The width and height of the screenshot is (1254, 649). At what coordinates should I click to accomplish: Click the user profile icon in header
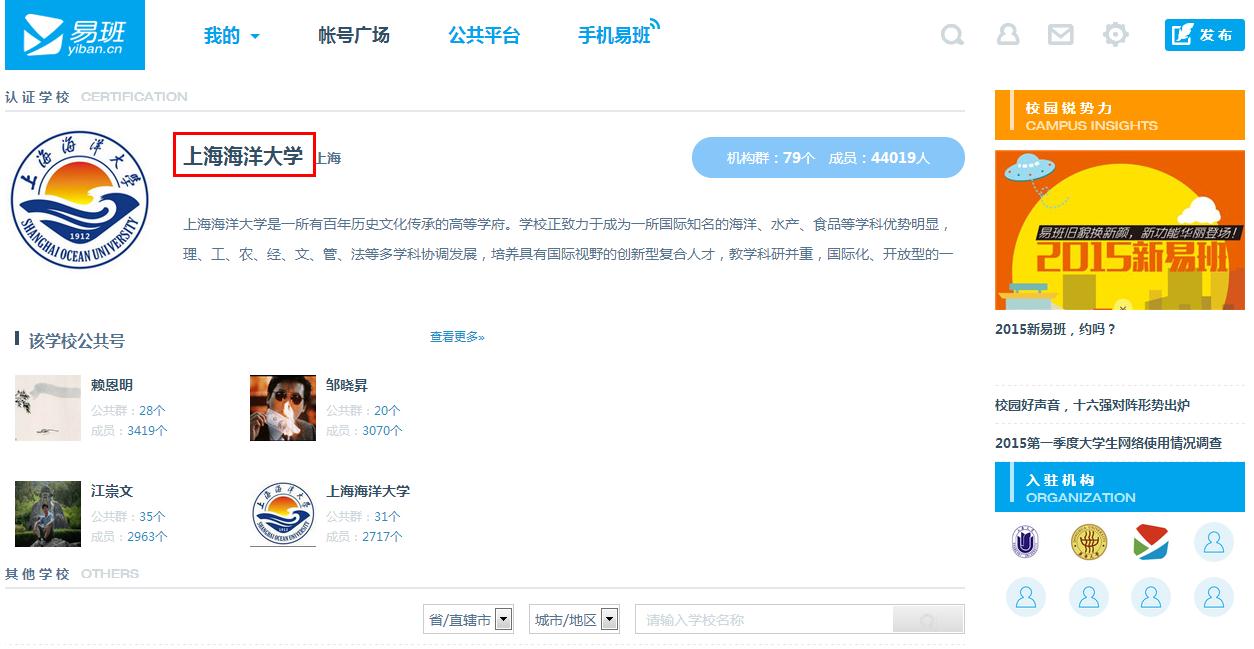click(x=1007, y=35)
